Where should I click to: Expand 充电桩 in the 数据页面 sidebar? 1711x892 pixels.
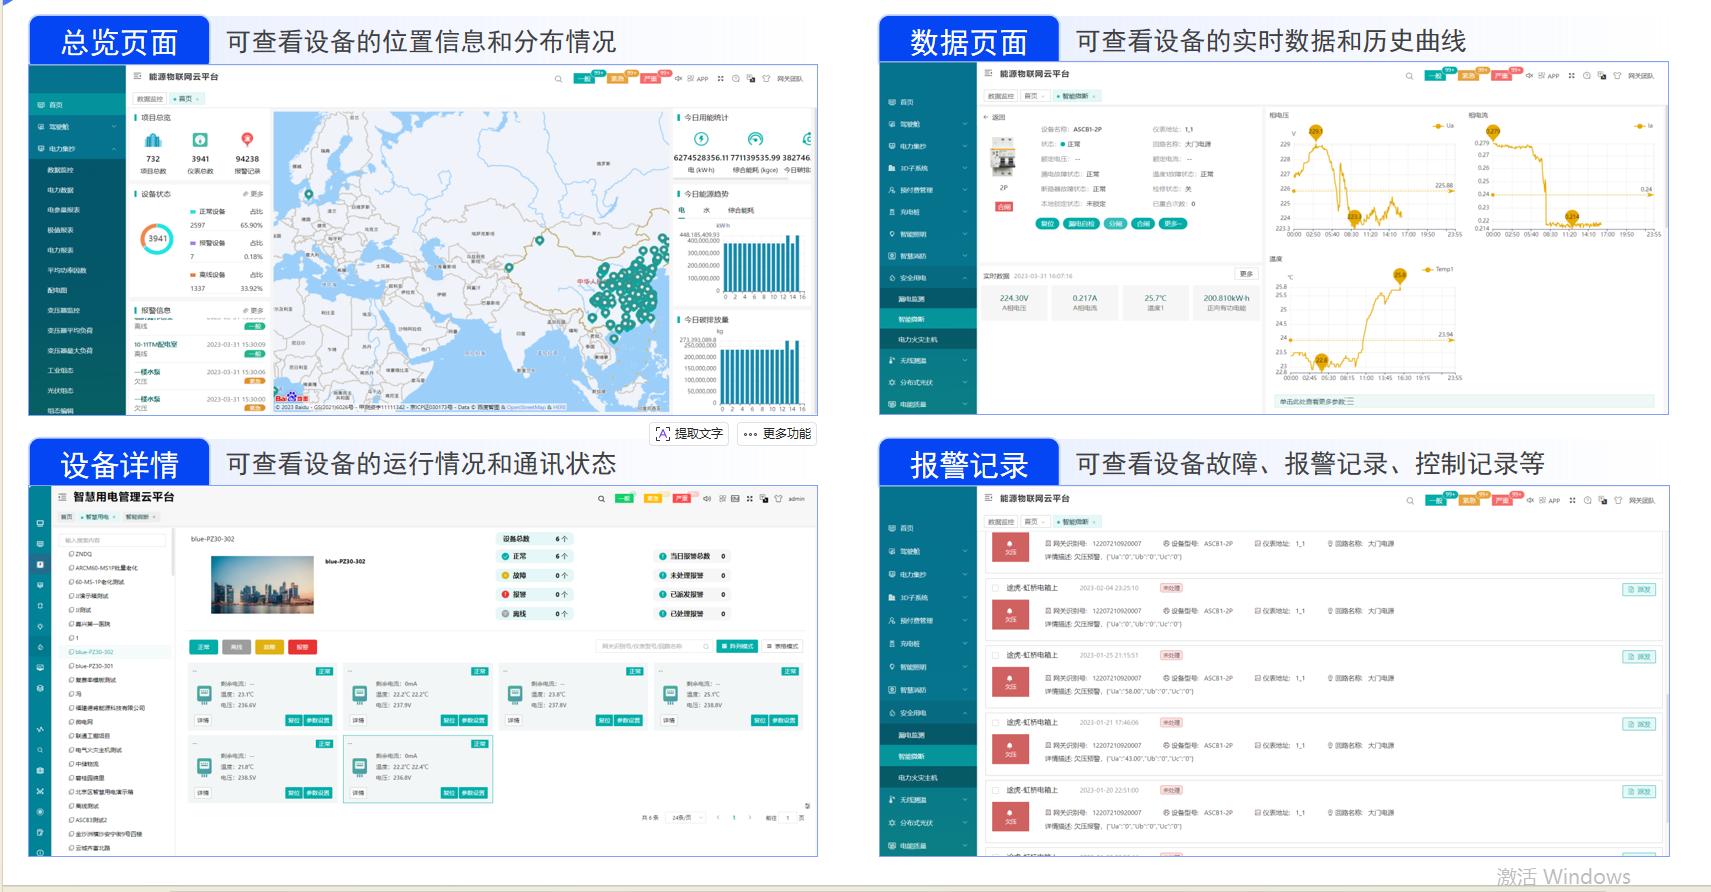(x=927, y=212)
